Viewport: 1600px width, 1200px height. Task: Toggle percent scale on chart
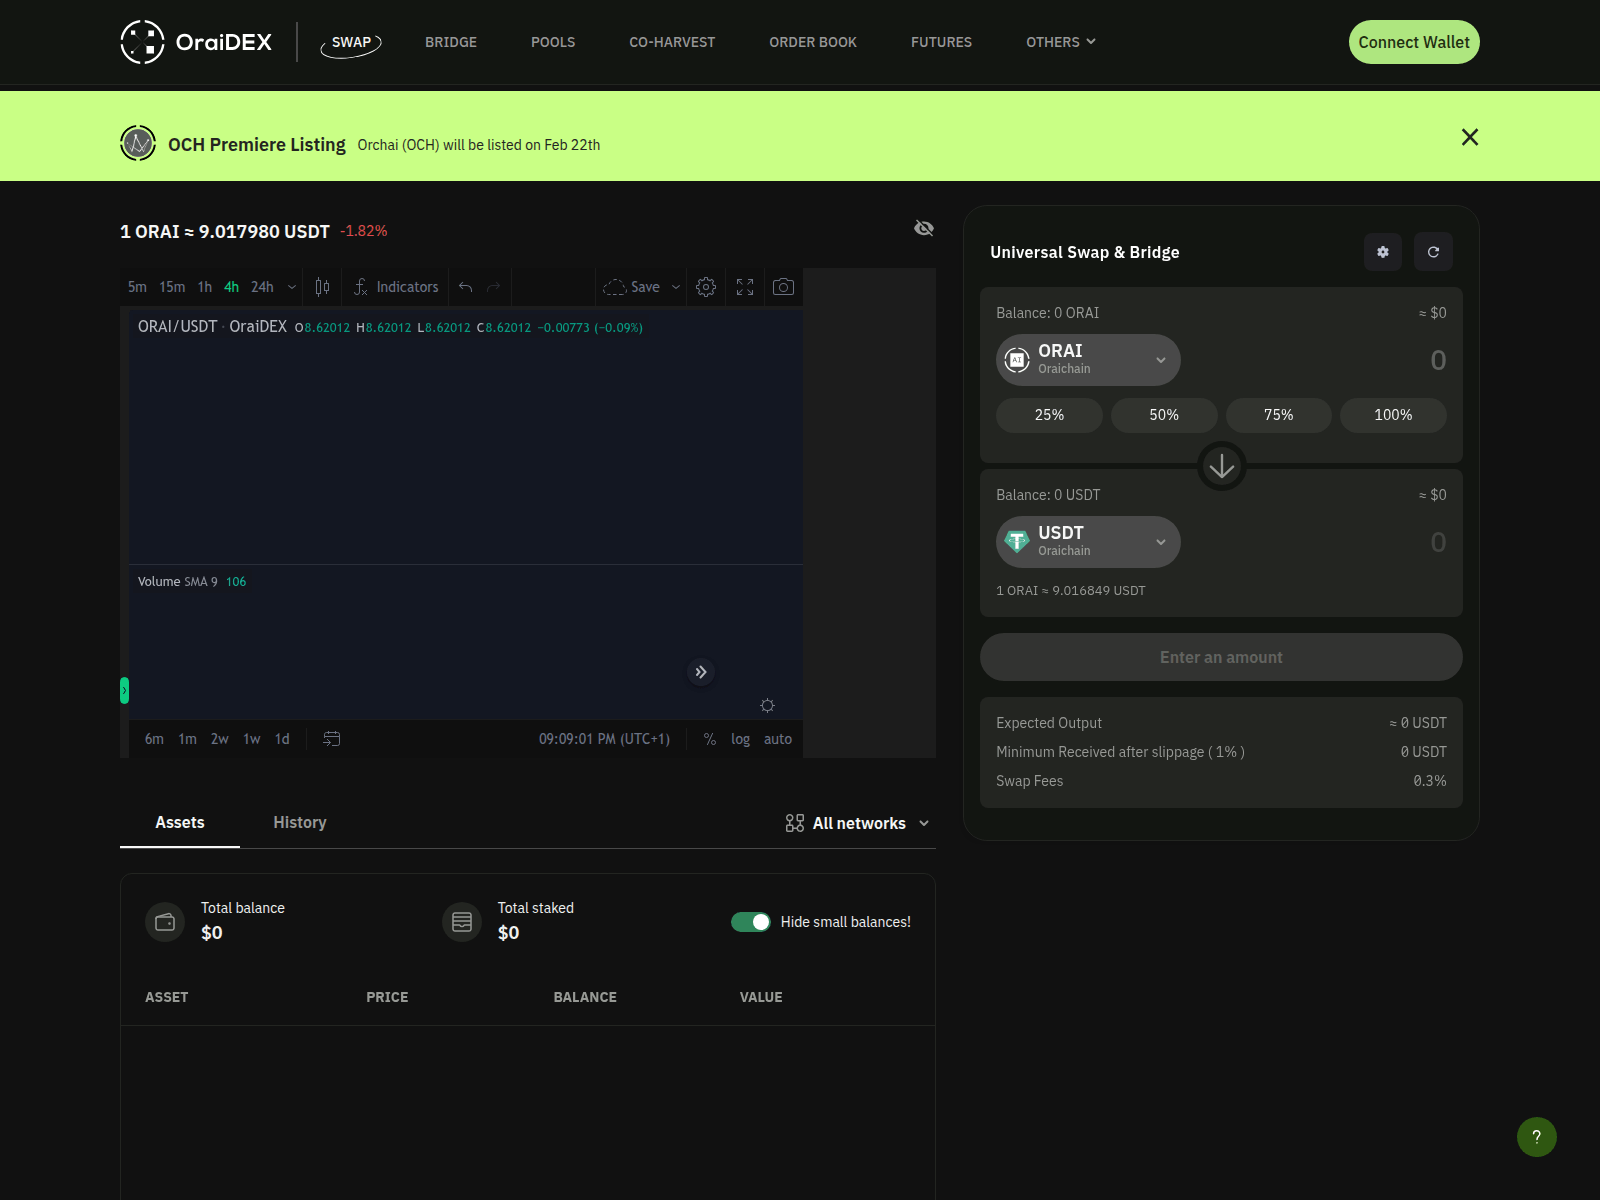pyautogui.click(x=710, y=739)
